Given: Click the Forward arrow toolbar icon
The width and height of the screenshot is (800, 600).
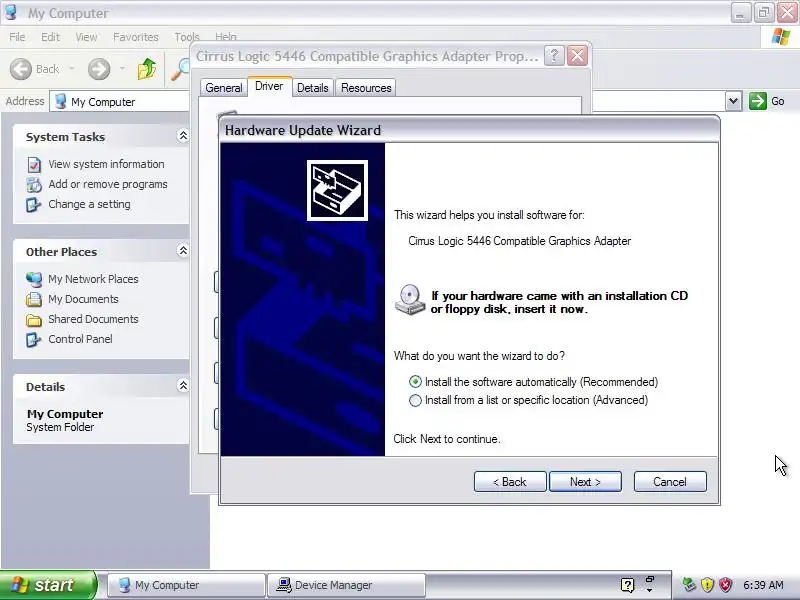Looking at the screenshot, I should point(98,69).
